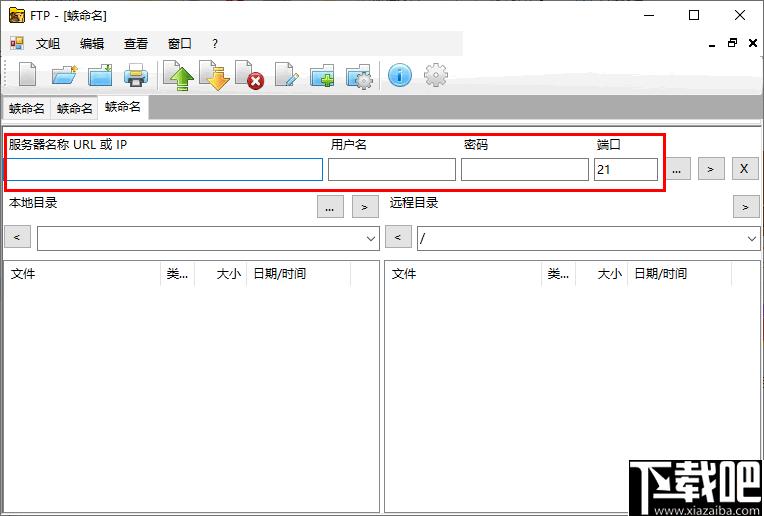The height and width of the screenshot is (516, 764).
Task: Close the inner document window
Action: [x=753, y=43]
